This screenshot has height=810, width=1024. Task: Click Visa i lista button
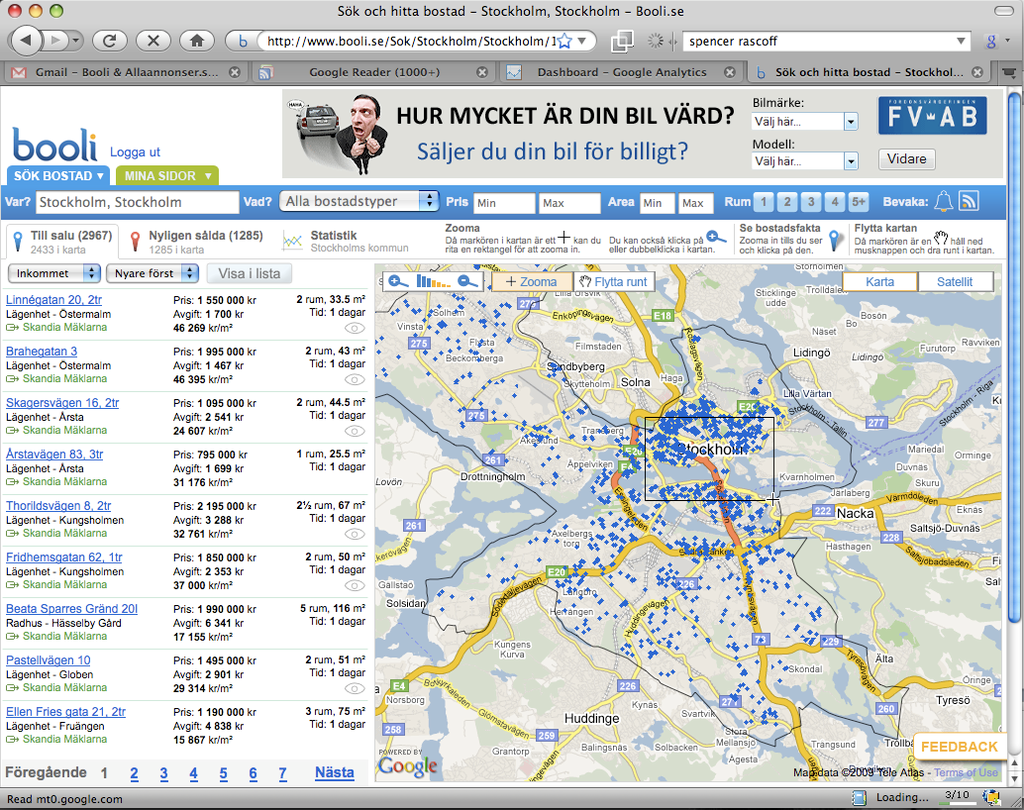[x=249, y=273]
